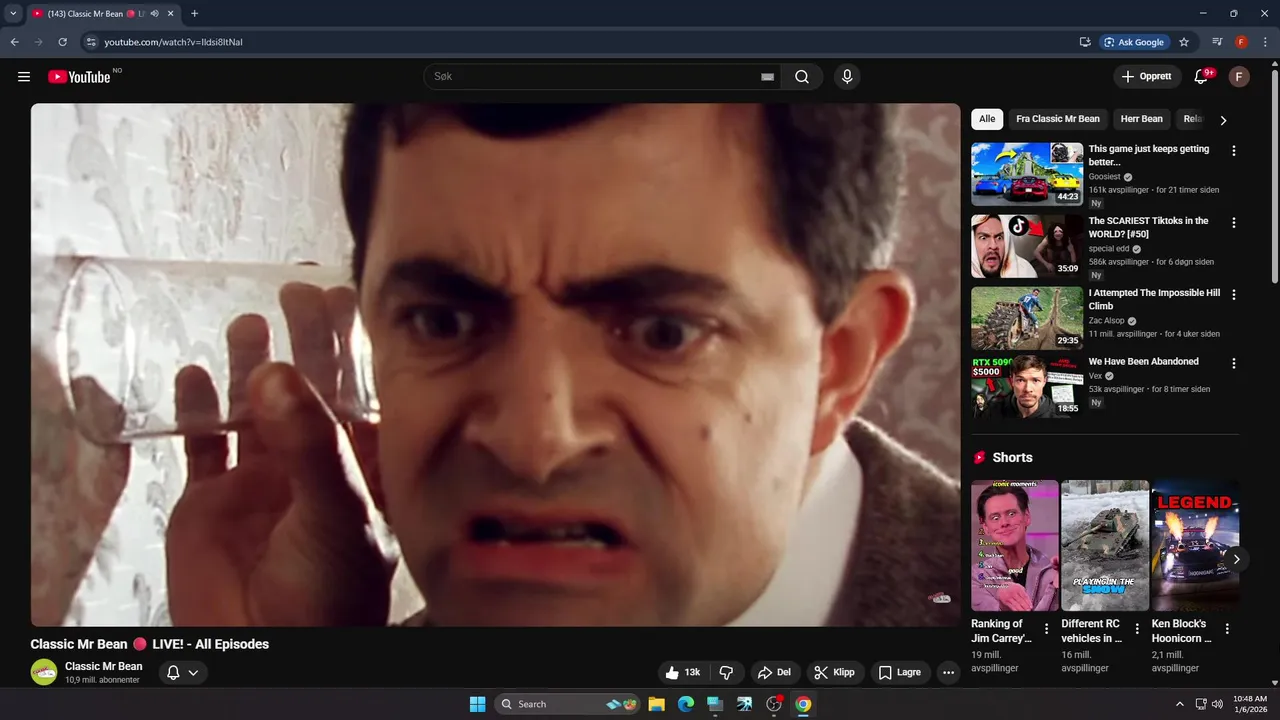This screenshot has width=1280, height=720.
Task: Mute the tab via speaker icon
Action: 154,14
